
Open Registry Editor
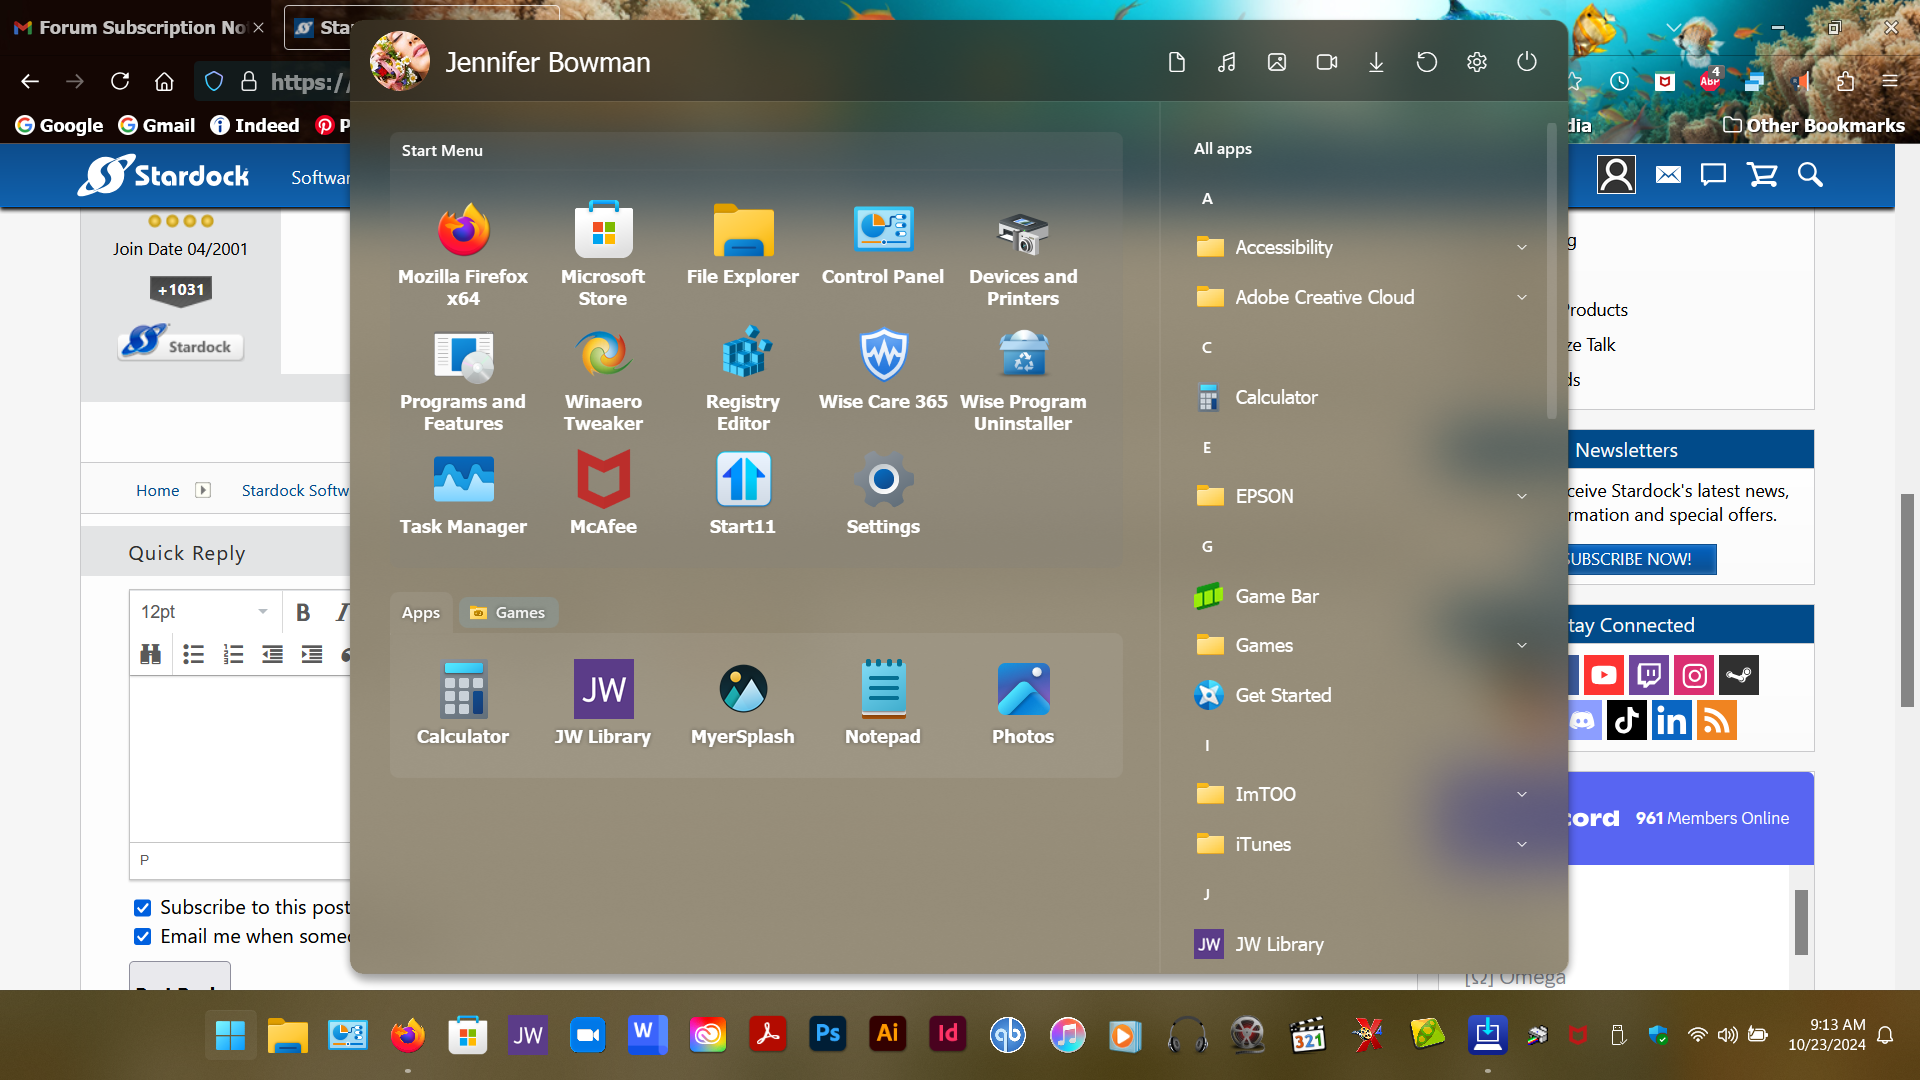pyautogui.click(x=743, y=380)
